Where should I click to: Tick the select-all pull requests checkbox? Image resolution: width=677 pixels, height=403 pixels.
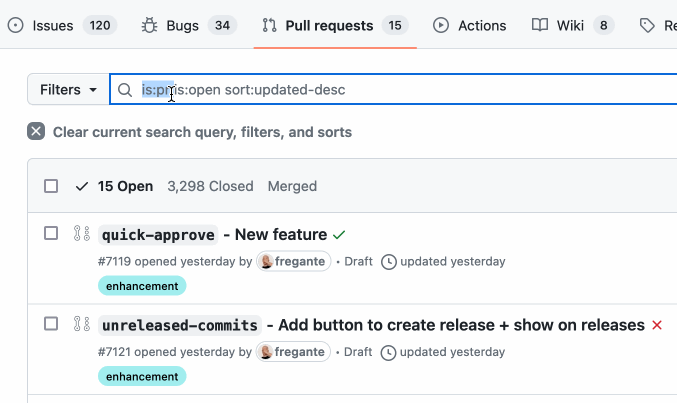pyautogui.click(x=51, y=186)
